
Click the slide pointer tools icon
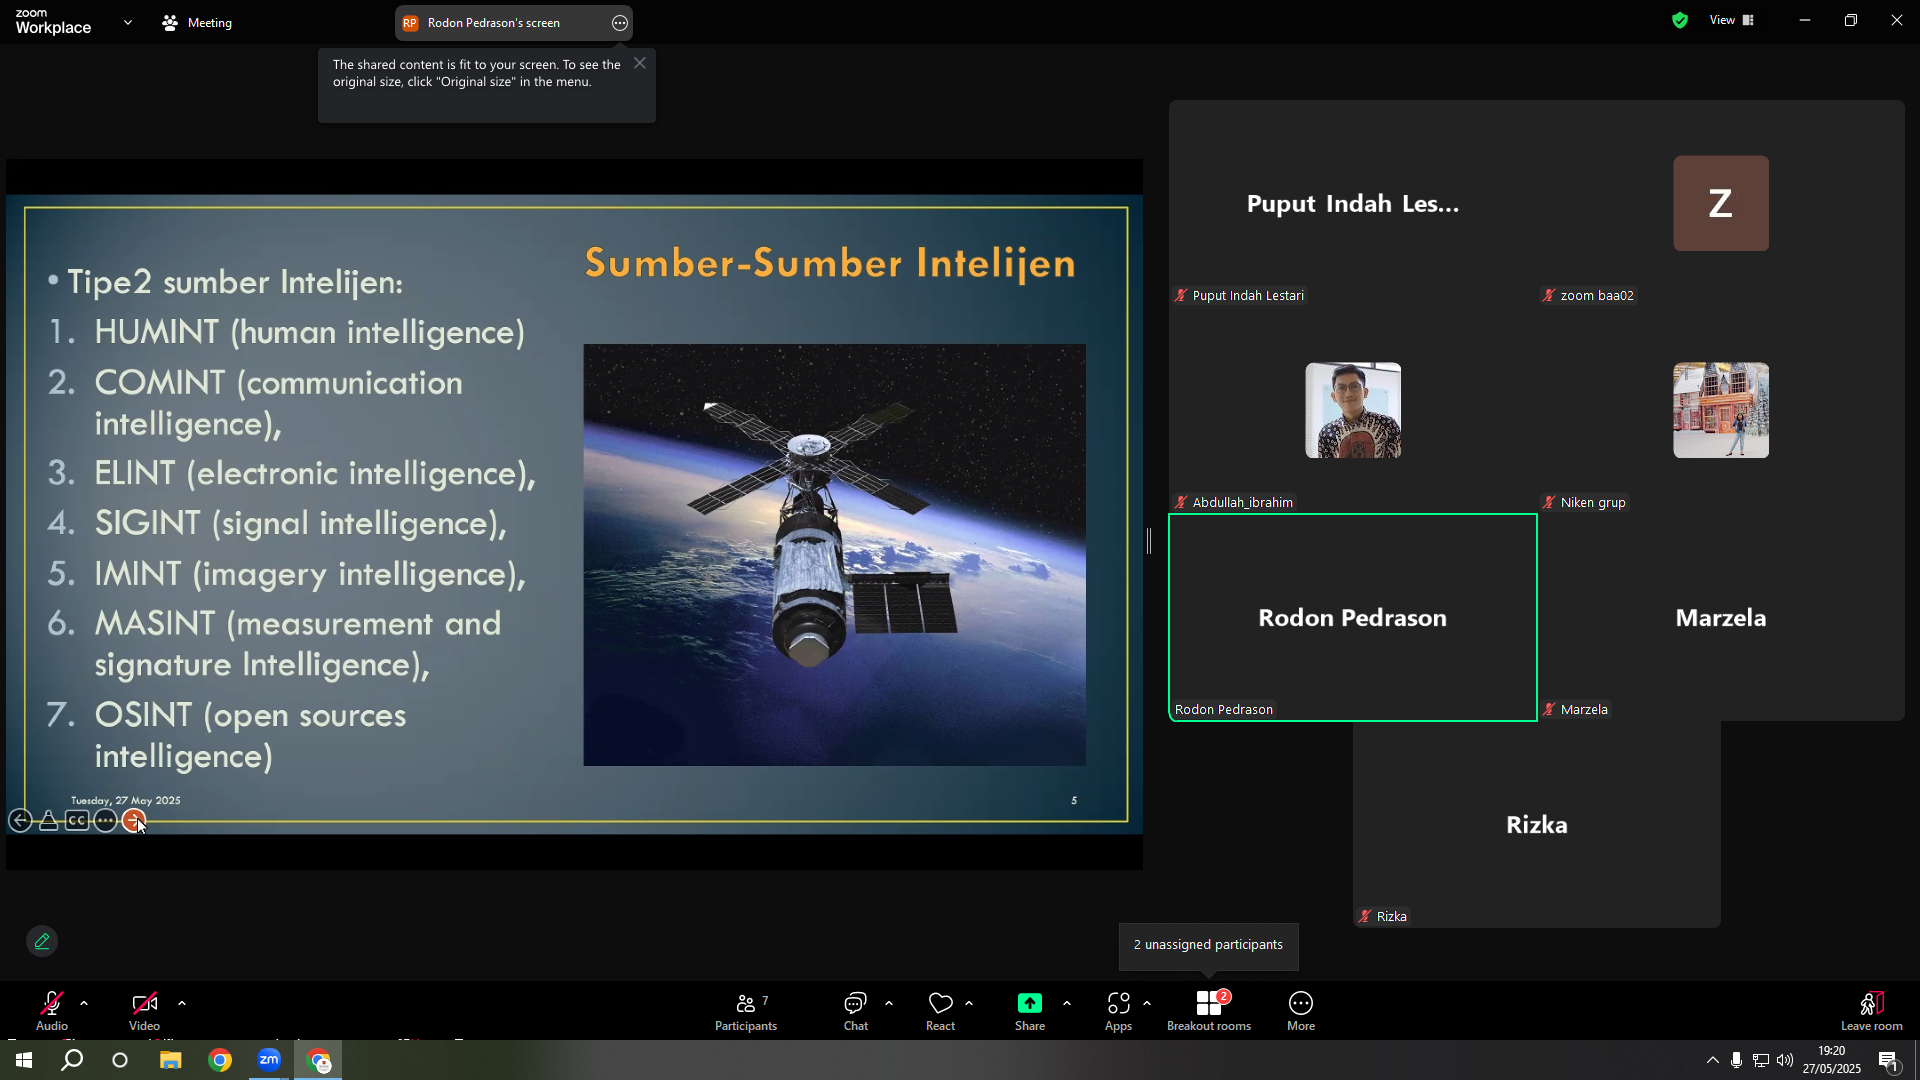[48, 821]
